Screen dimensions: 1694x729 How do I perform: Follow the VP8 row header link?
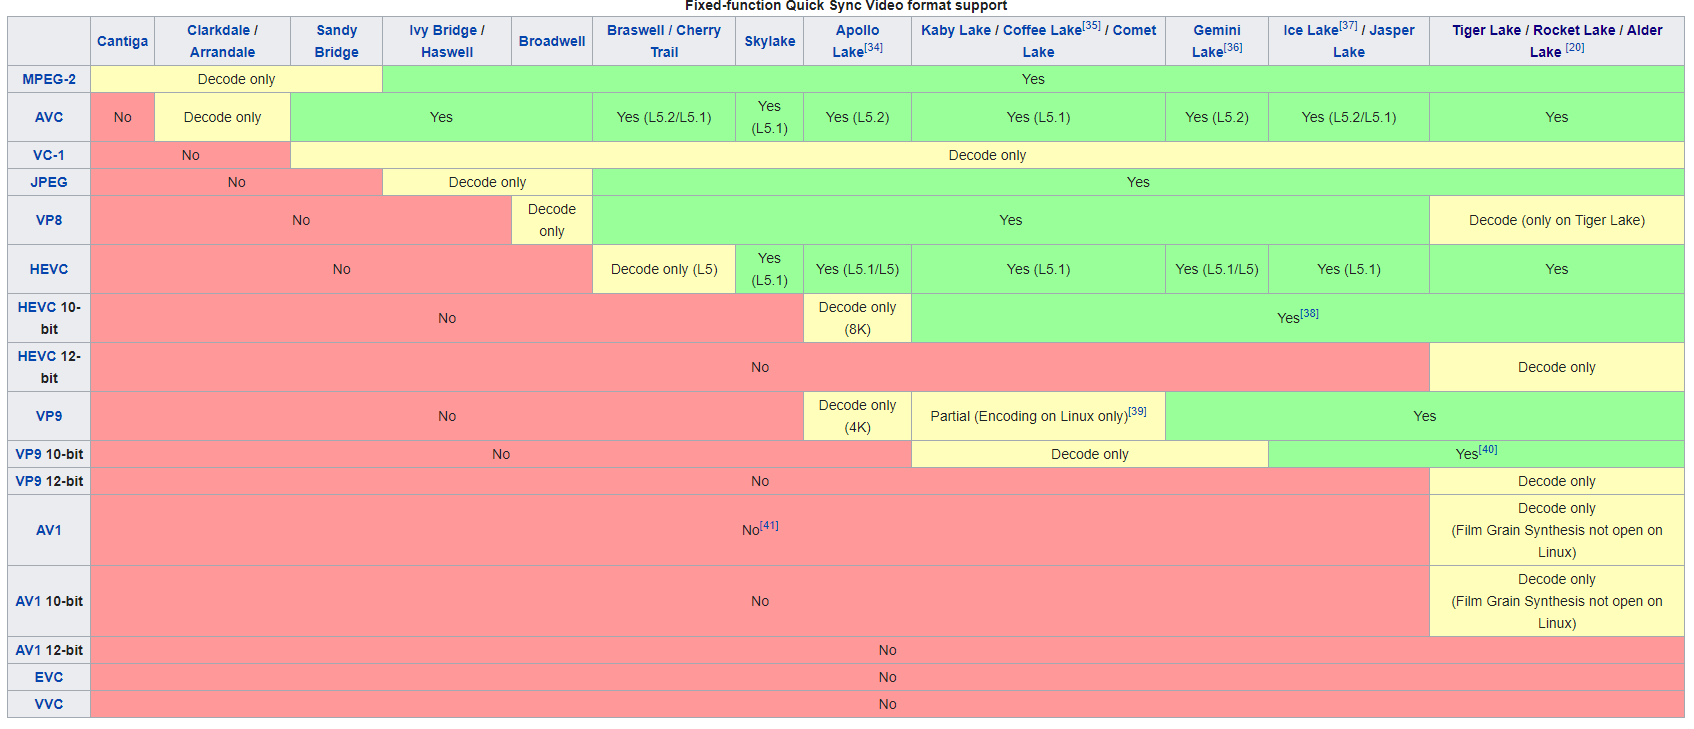[49, 220]
